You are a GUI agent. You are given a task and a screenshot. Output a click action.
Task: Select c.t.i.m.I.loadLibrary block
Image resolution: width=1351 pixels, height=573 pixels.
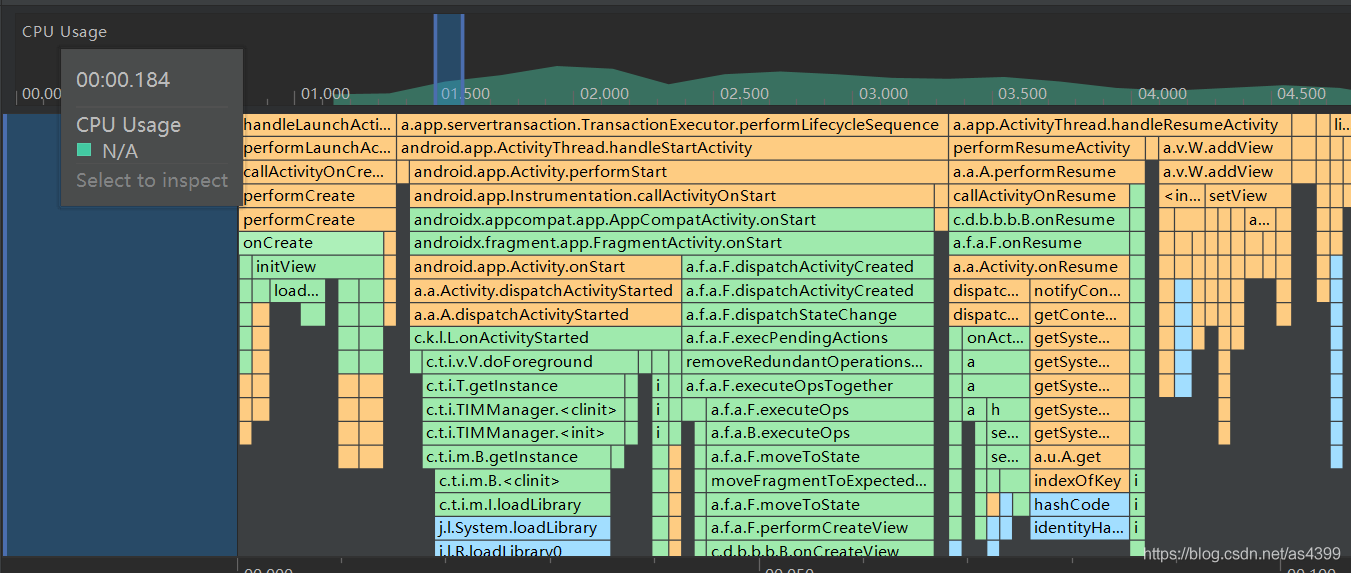[522, 505]
